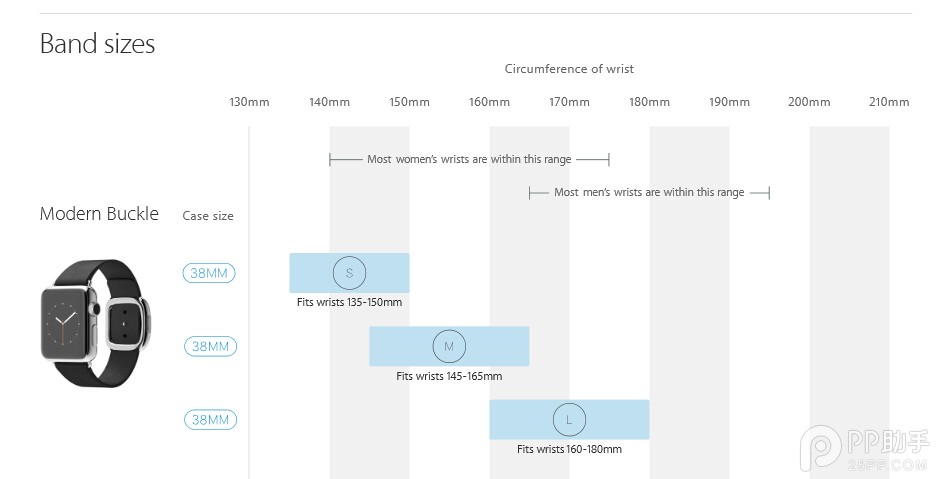Click the blue large band range bar
940x479 pixels.
(569, 420)
